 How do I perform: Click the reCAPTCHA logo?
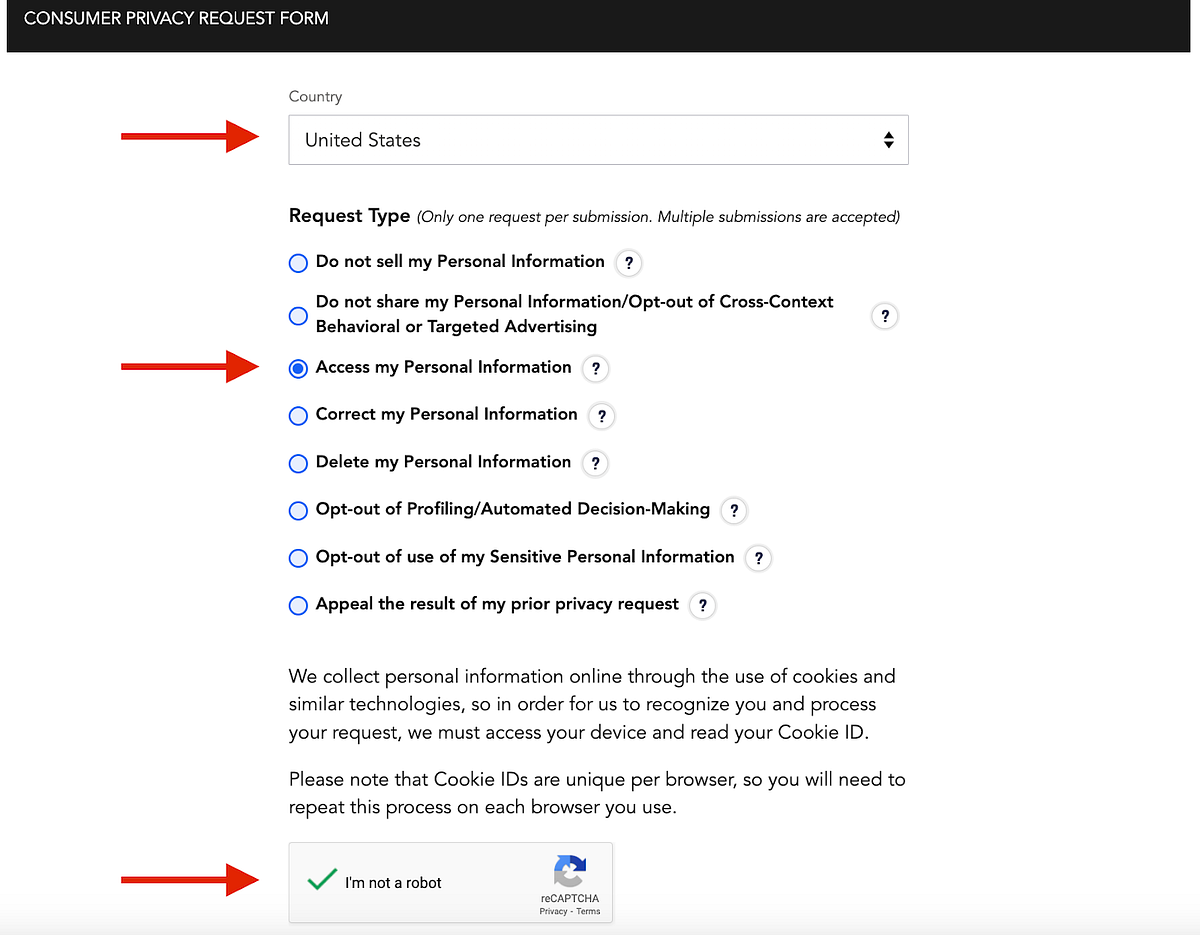pos(569,871)
